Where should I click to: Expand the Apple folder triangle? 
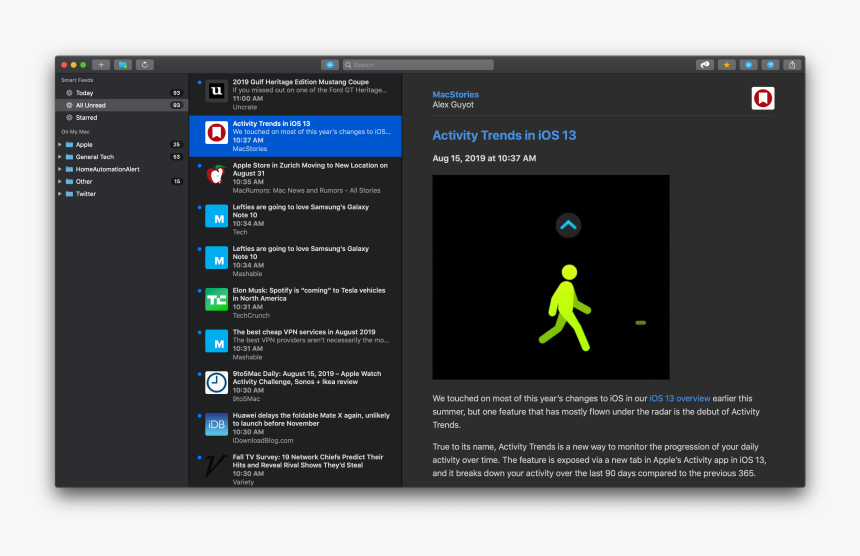pyautogui.click(x=60, y=145)
